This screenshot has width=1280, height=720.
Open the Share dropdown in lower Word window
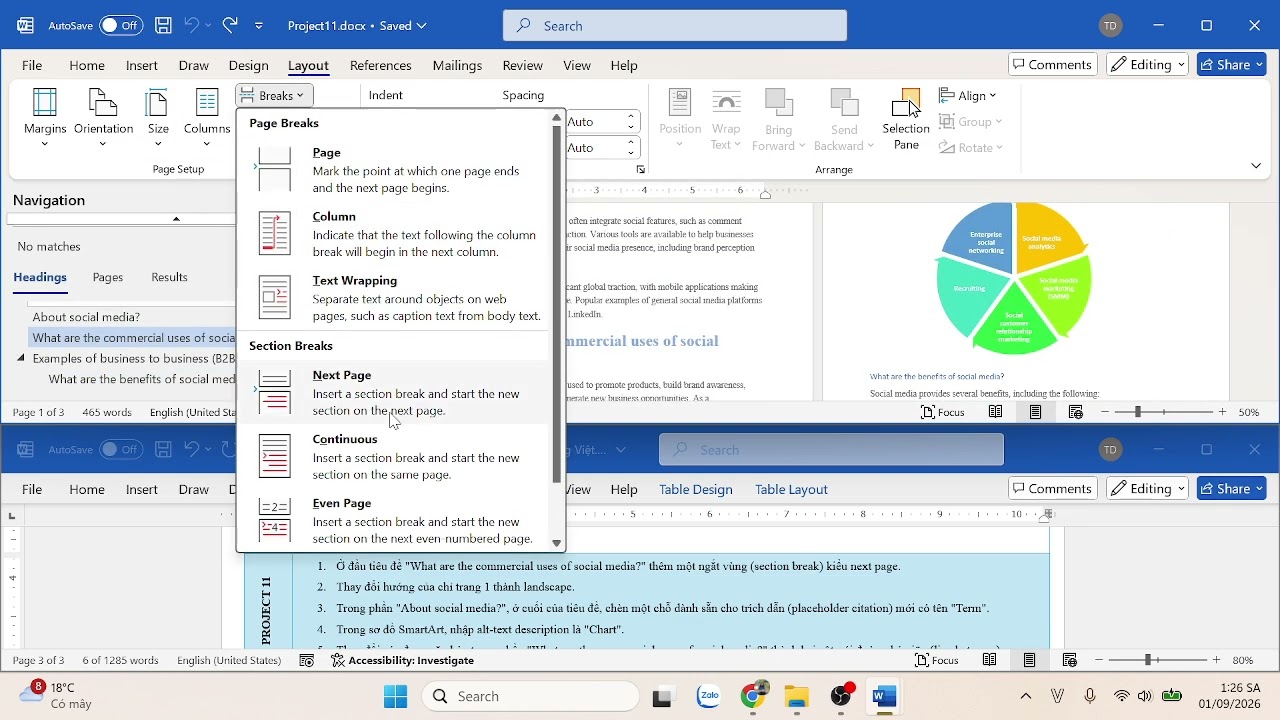(1259, 488)
